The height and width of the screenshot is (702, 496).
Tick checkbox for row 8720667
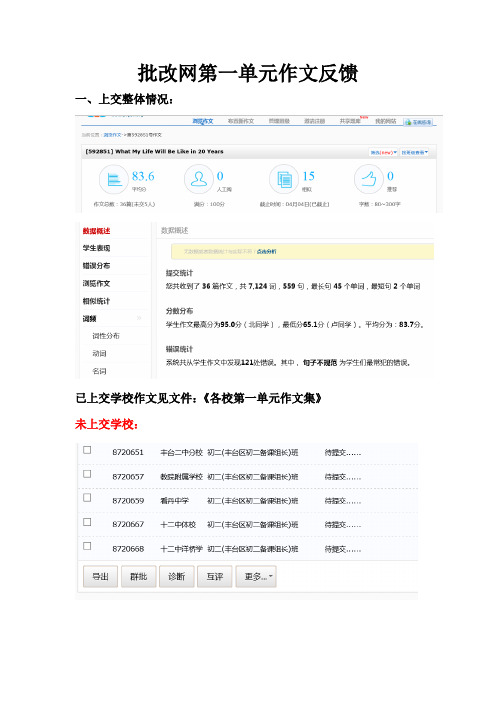pos(87,522)
